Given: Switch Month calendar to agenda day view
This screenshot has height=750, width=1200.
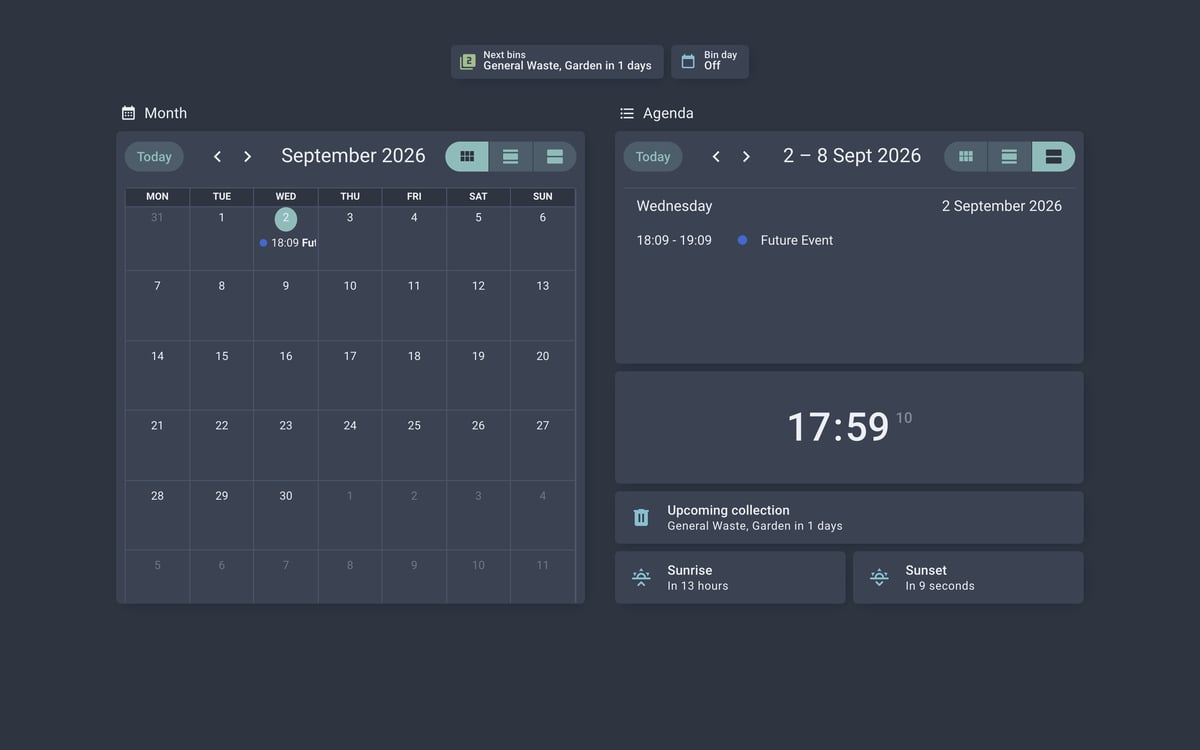Looking at the screenshot, I should [555, 156].
